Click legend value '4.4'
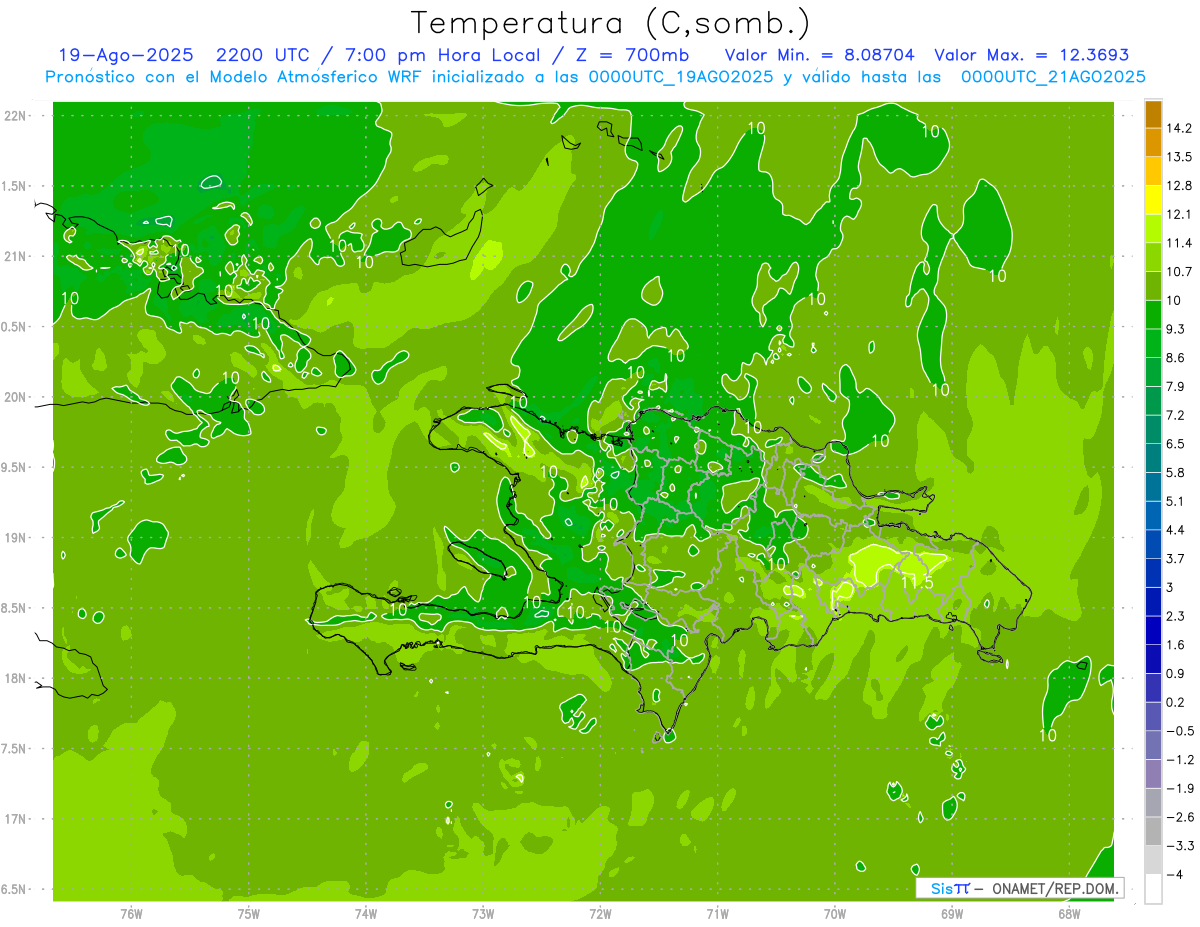1200x927 pixels. [x=1176, y=530]
